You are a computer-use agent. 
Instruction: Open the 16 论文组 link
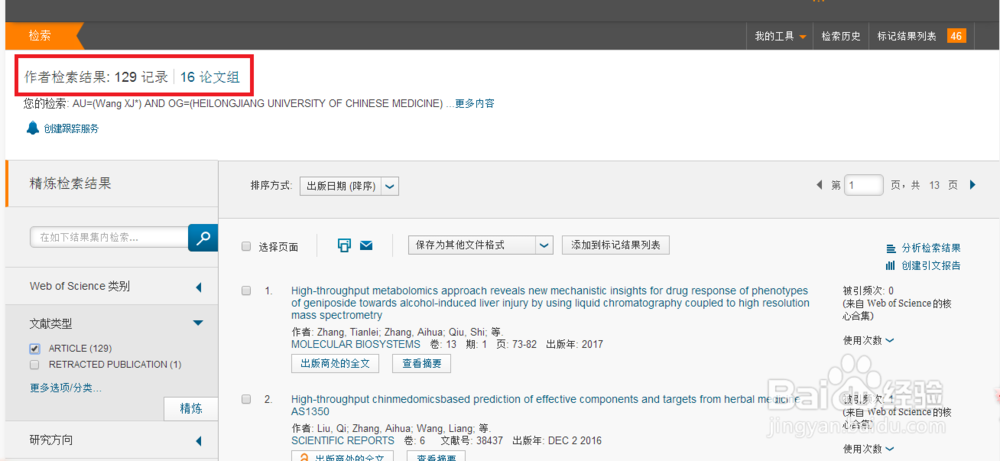pos(210,78)
